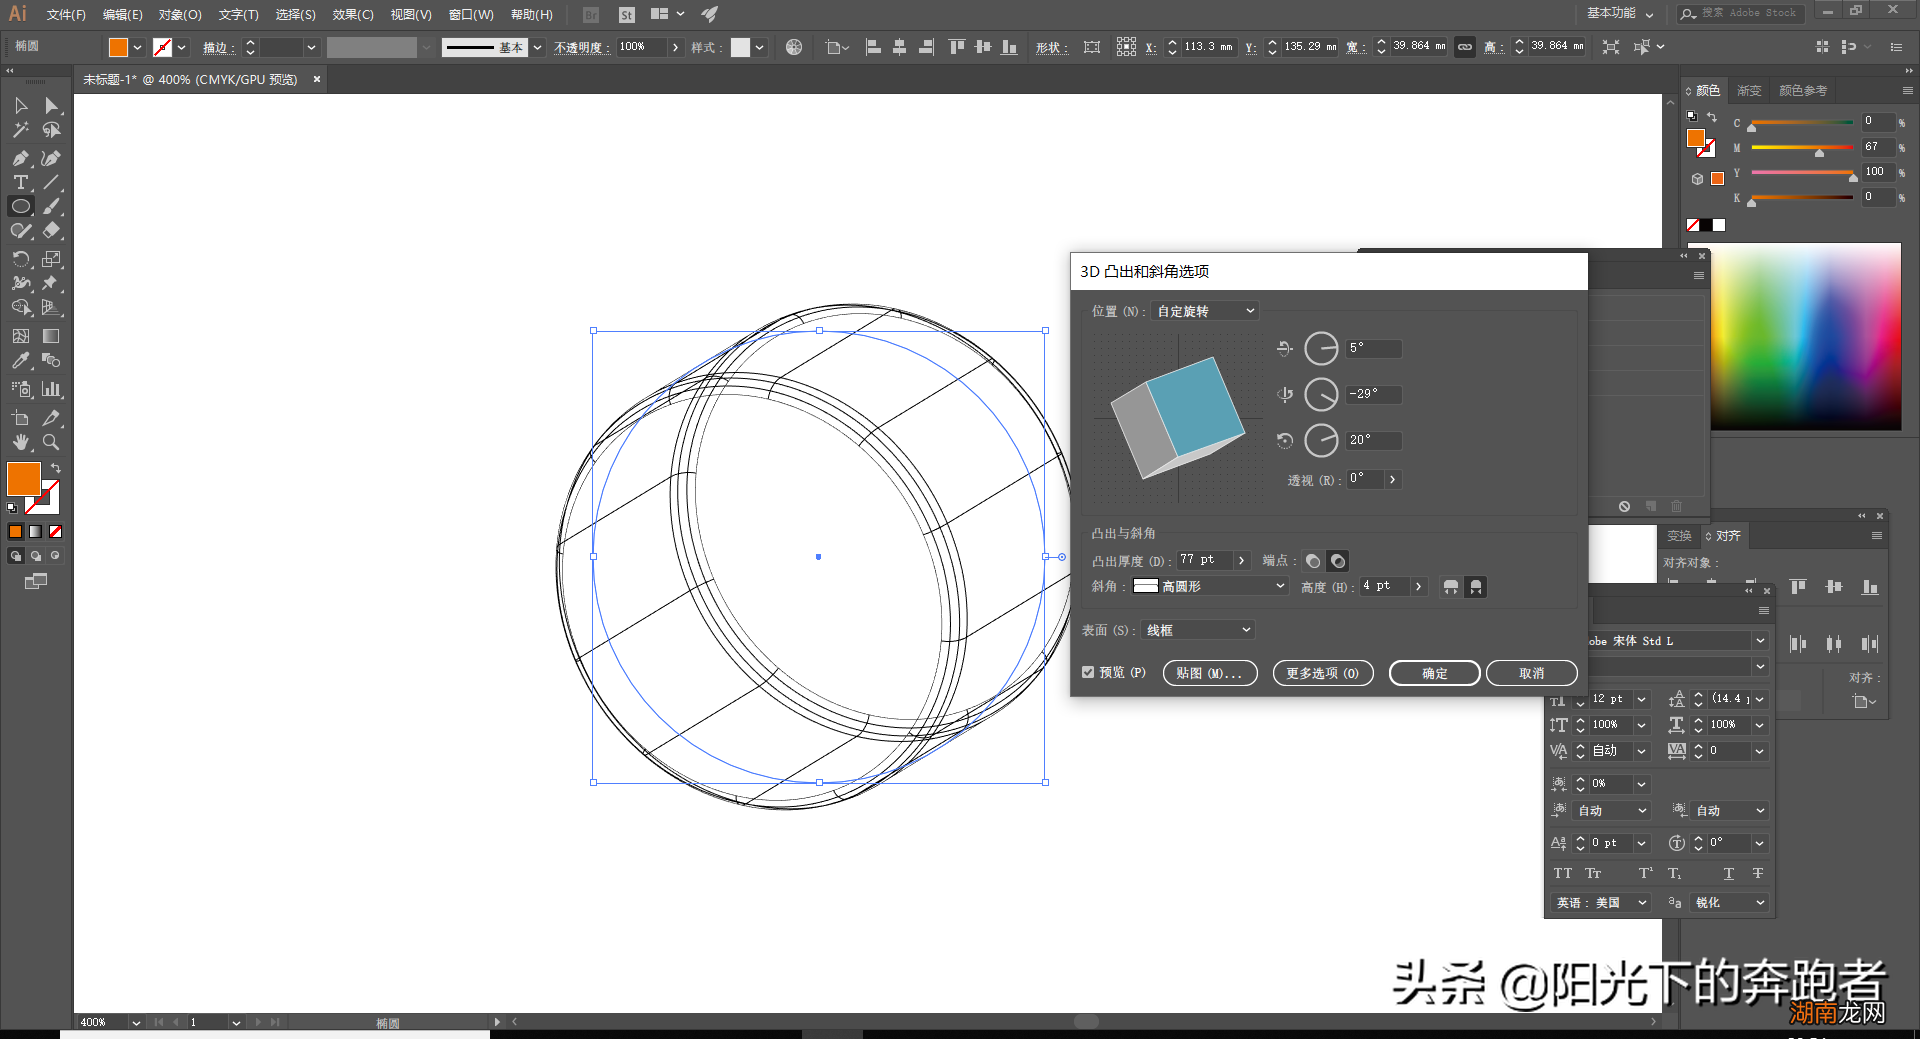
Task: Switch to the 渐变 gradient tab
Action: pyautogui.click(x=1749, y=91)
